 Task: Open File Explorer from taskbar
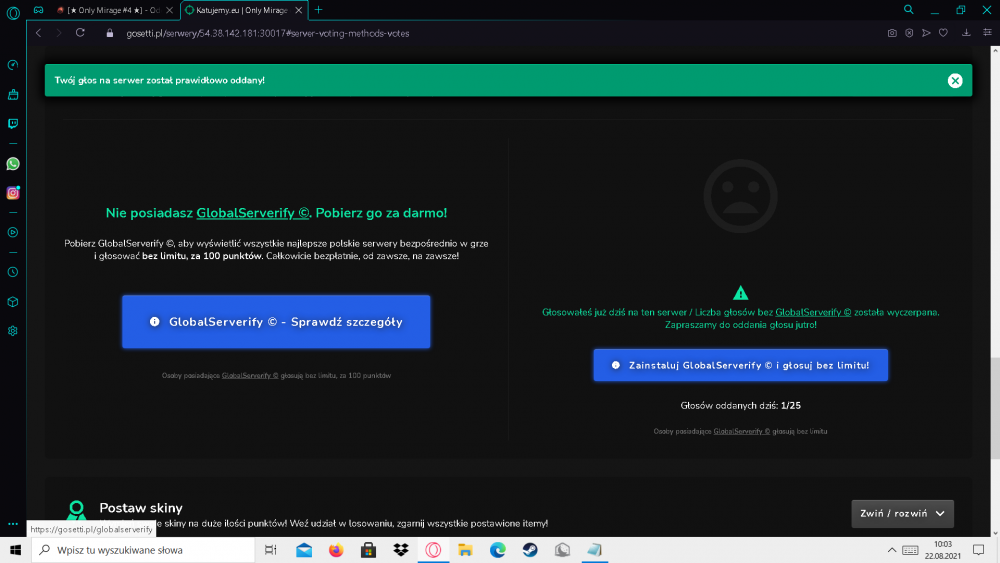click(x=465, y=550)
